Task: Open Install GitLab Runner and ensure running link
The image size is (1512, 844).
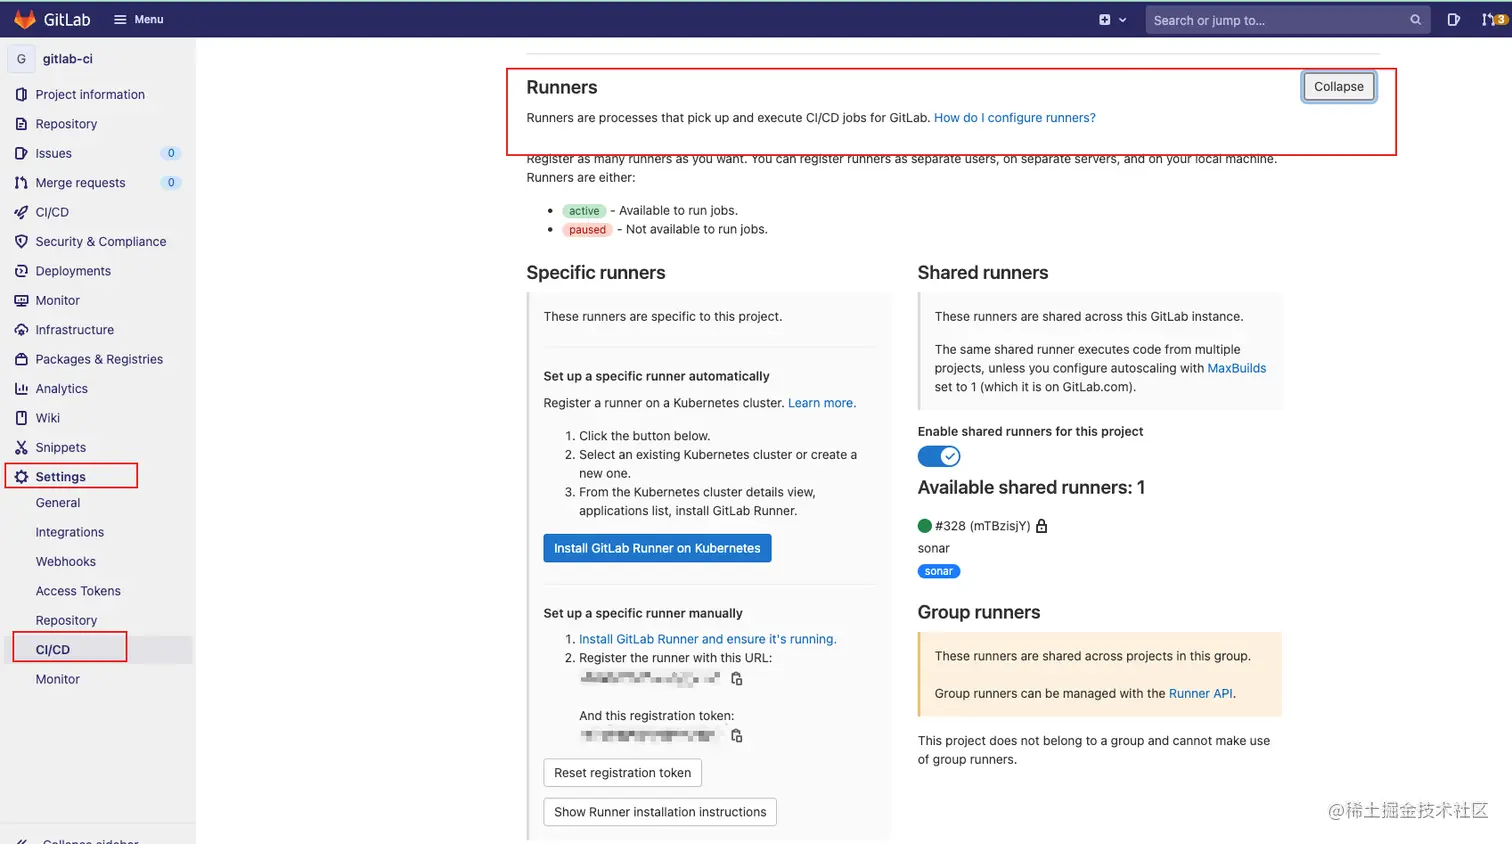Action: click(x=708, y=639)
